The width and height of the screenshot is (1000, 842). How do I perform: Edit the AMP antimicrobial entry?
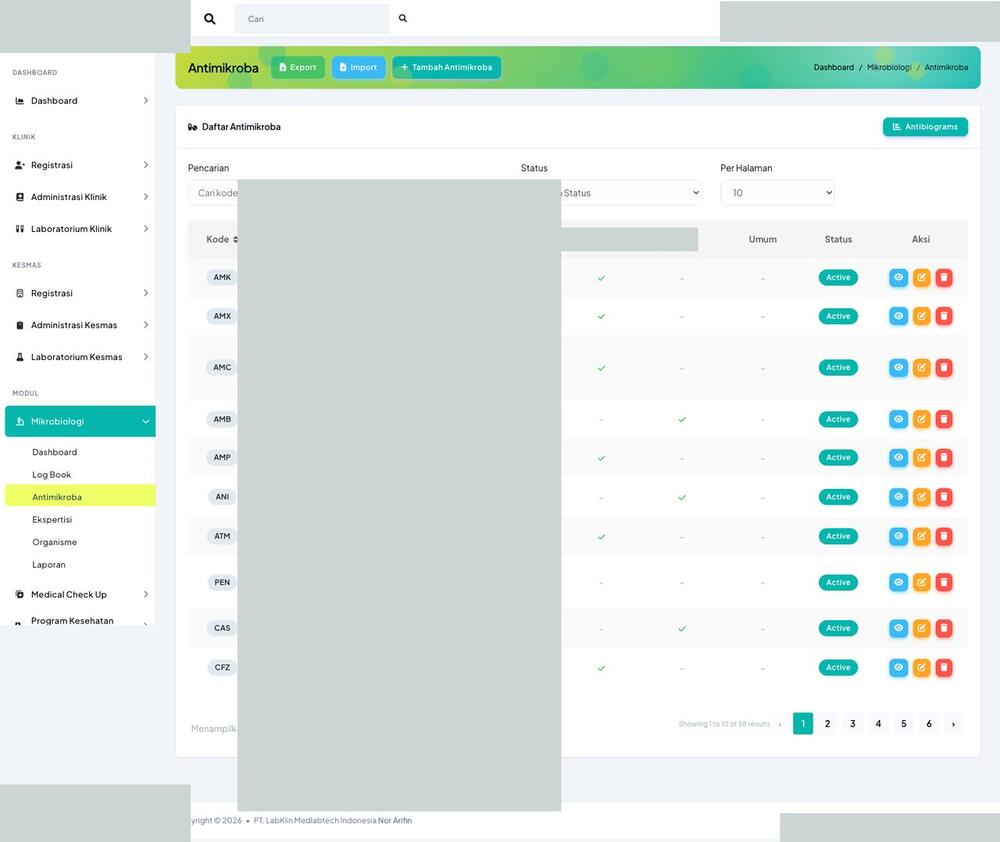[921, 457]
